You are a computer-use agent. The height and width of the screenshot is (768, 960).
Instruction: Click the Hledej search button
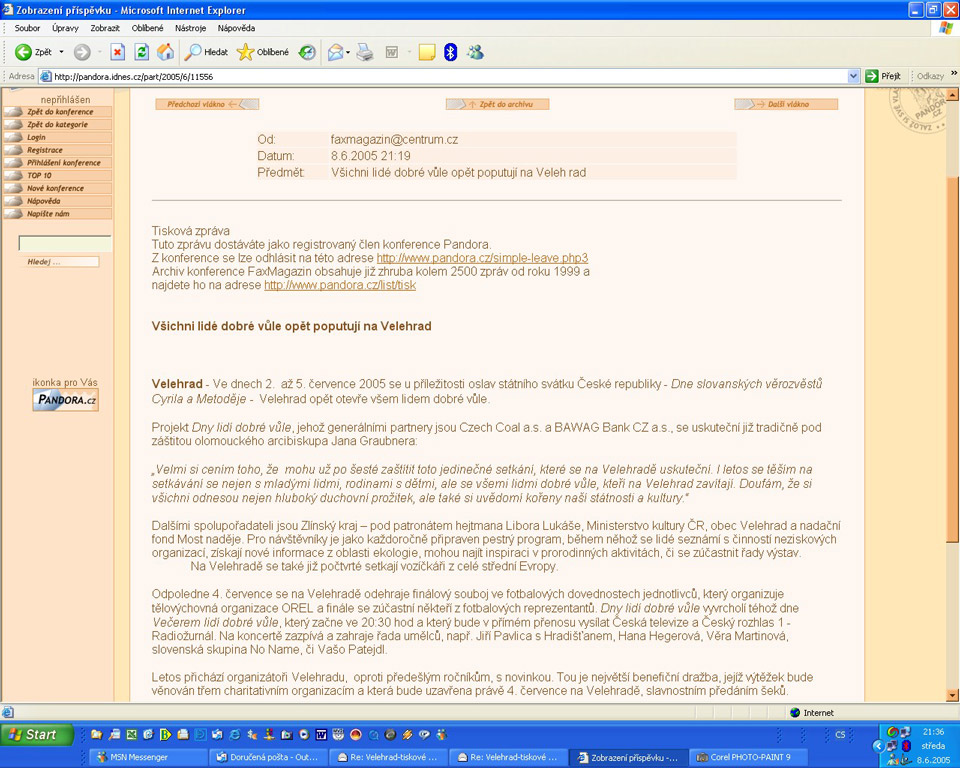click(59, 262)
